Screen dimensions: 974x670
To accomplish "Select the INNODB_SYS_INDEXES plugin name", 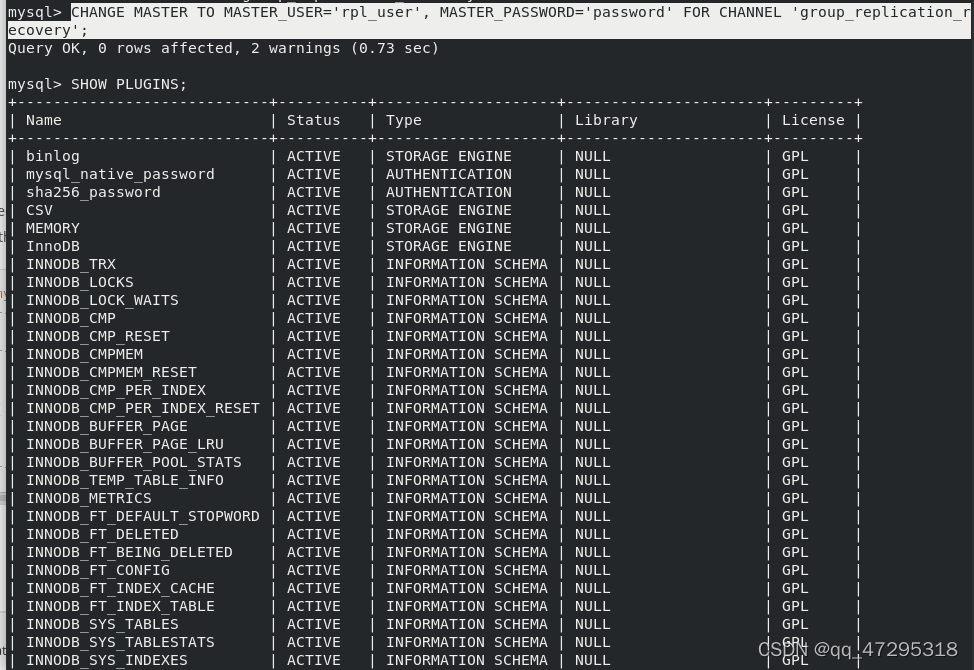I will [106, 661].
